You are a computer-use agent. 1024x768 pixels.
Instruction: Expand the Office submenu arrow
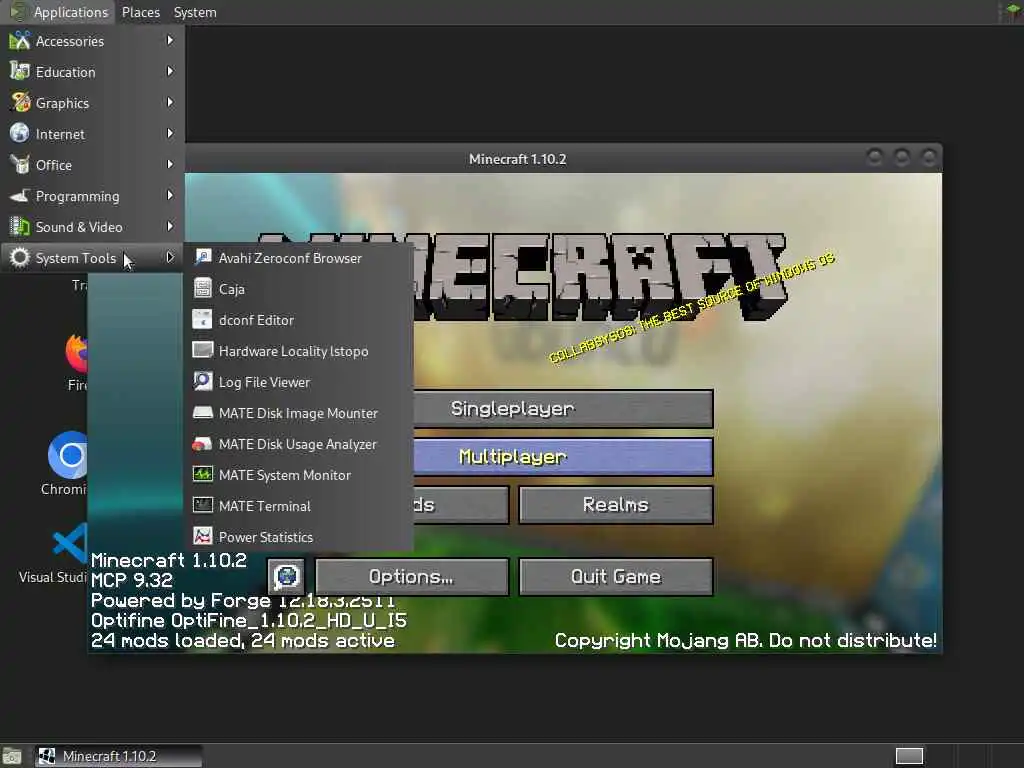tap(170, 165)
